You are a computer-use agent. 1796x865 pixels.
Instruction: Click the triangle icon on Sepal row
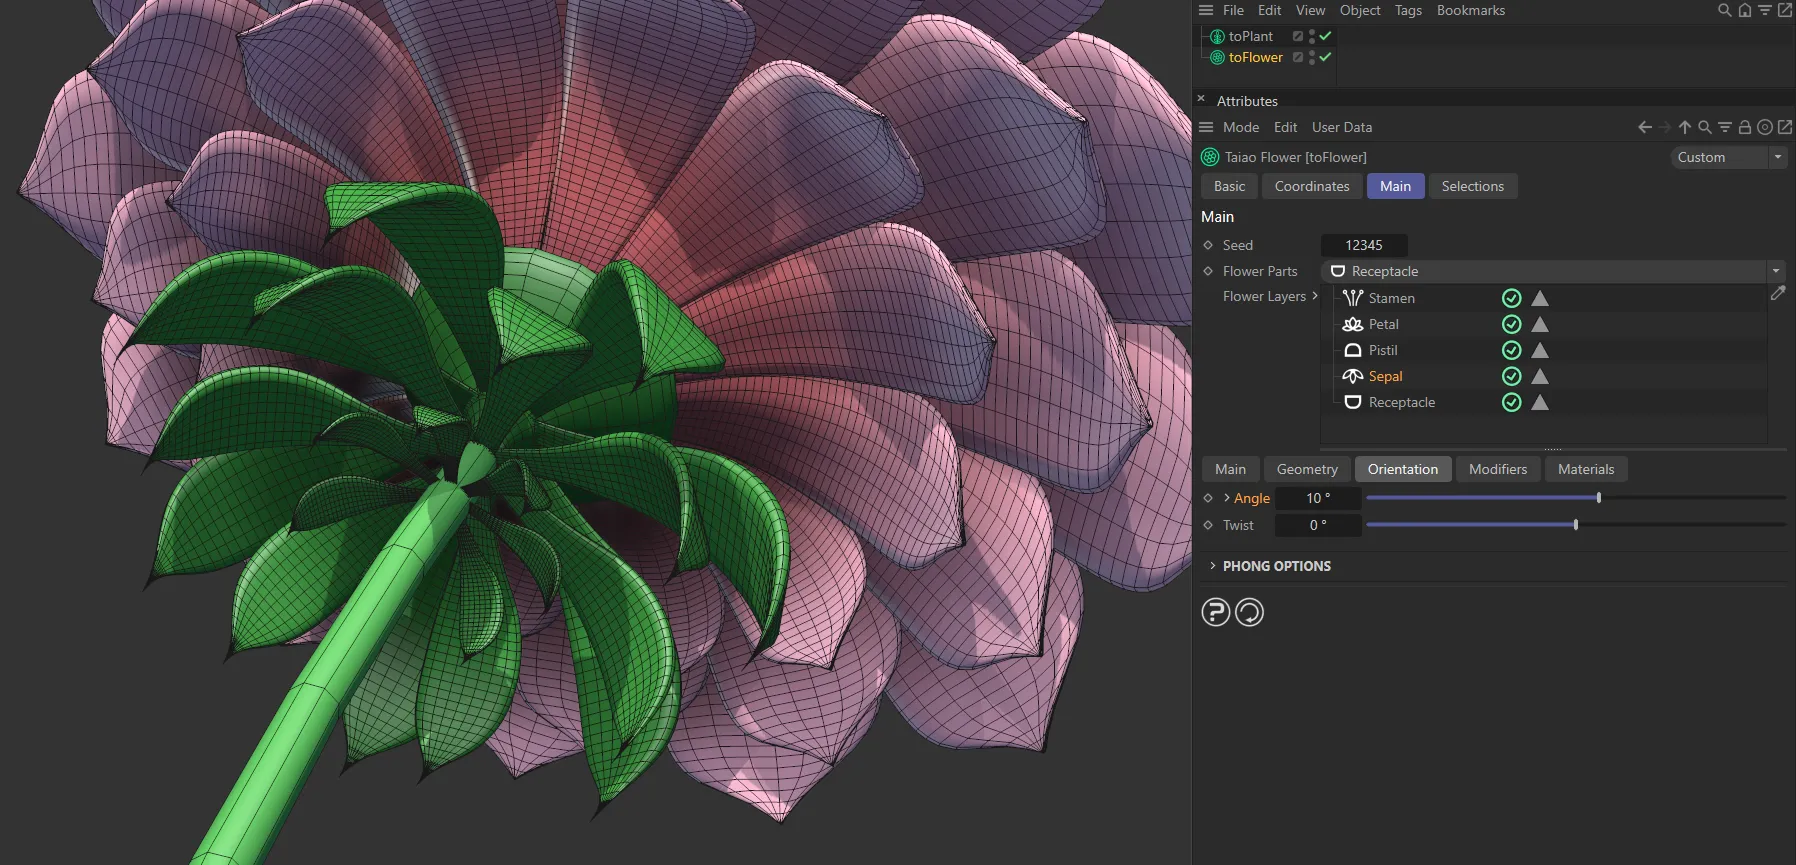(x=1540, y=376)
